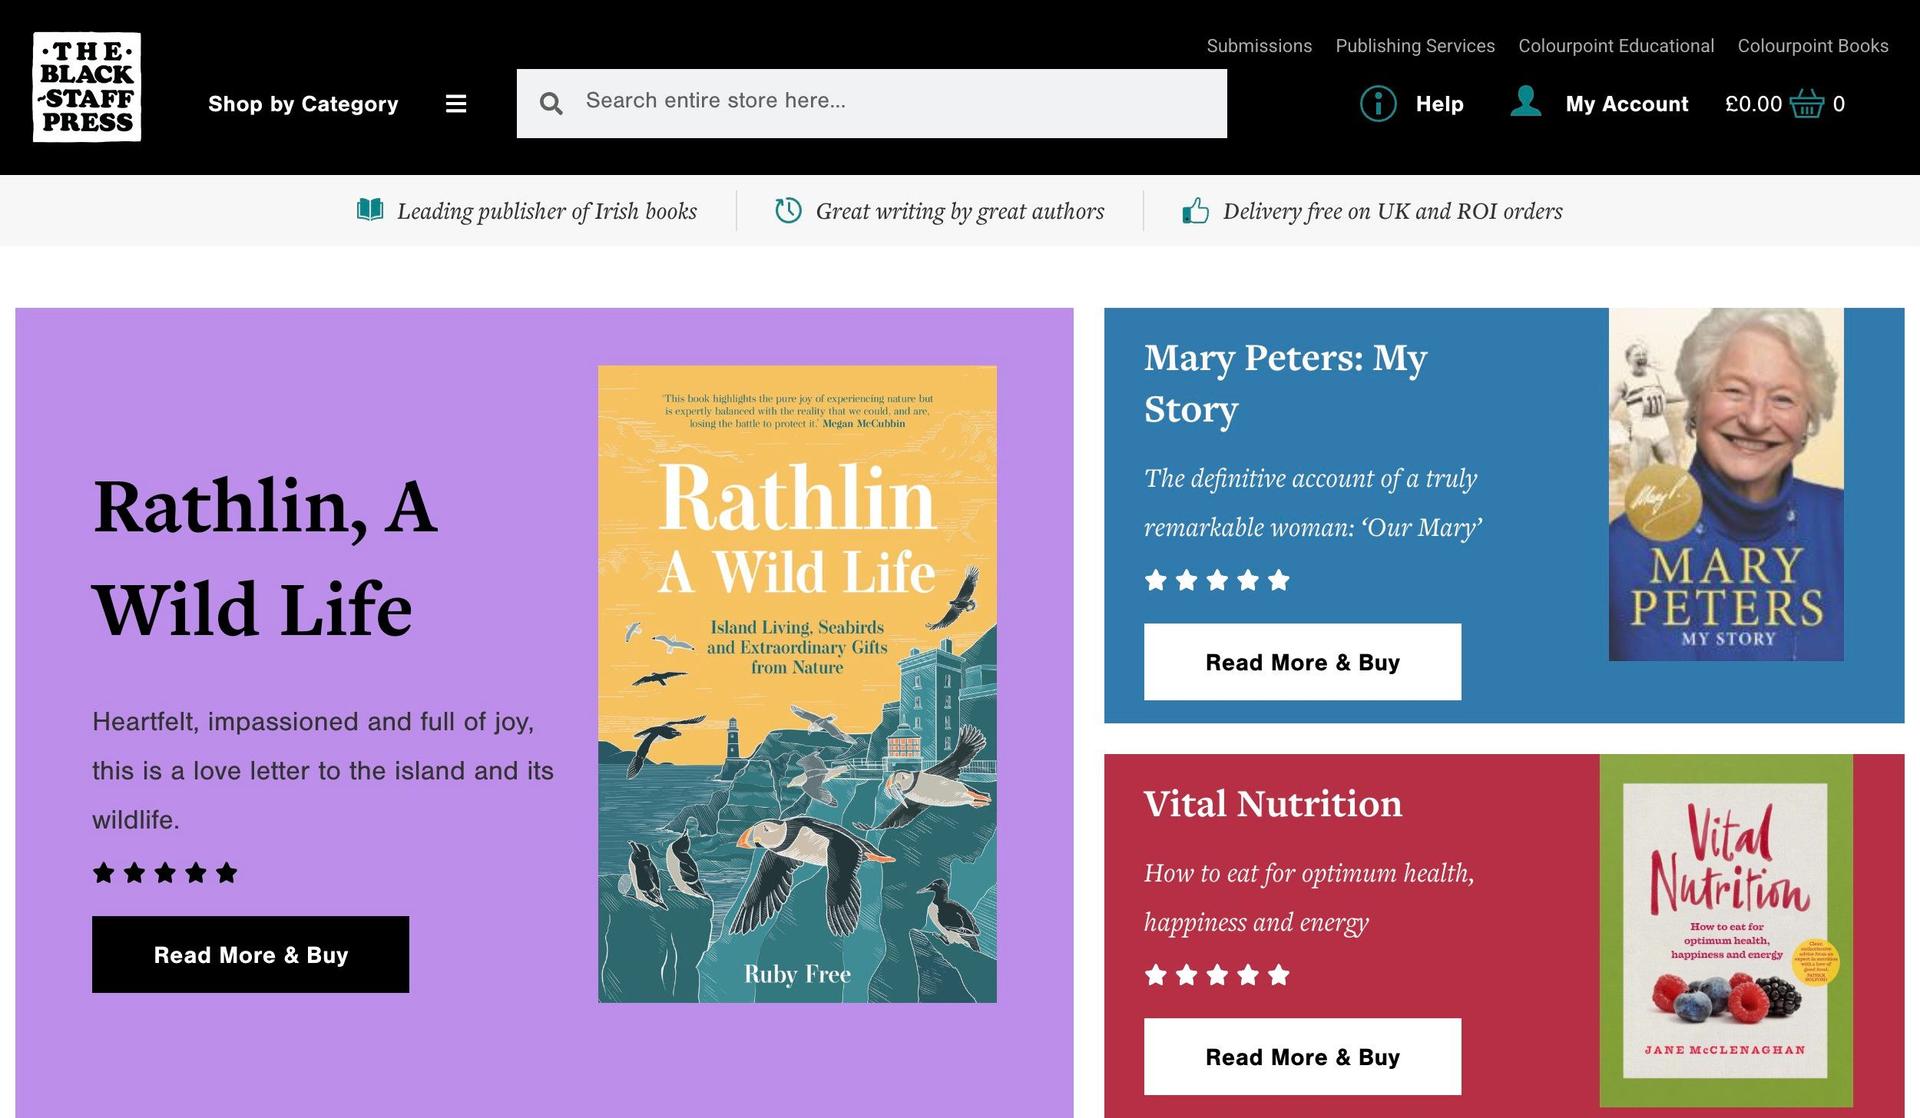Click the Mary Peters: My Story heading
The image size is (1920, 1118).
1286,383
